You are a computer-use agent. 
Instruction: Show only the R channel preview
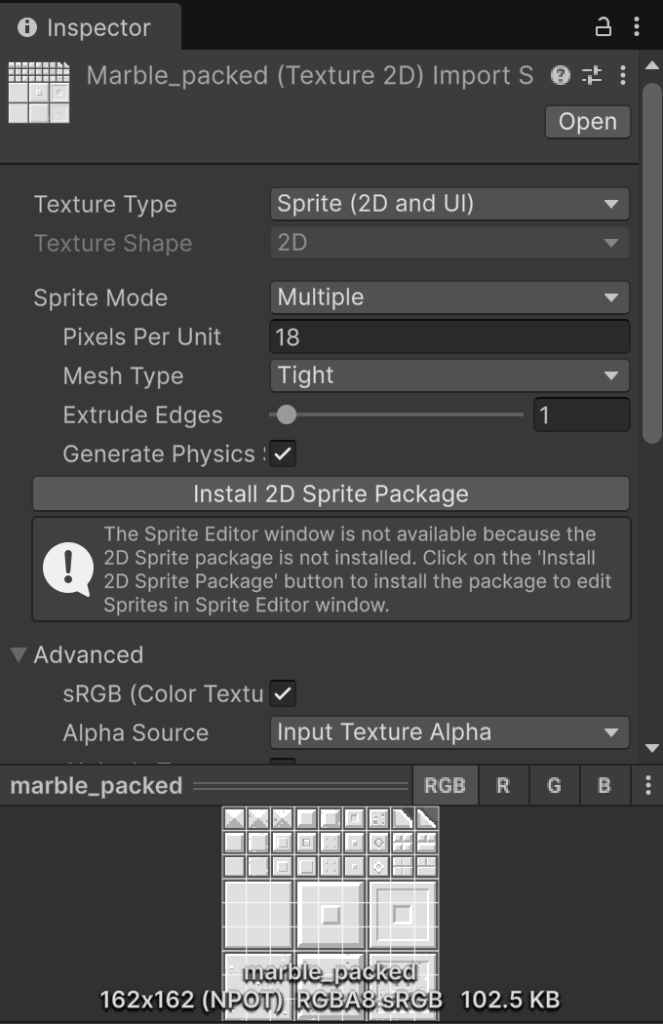coord(503,785)
